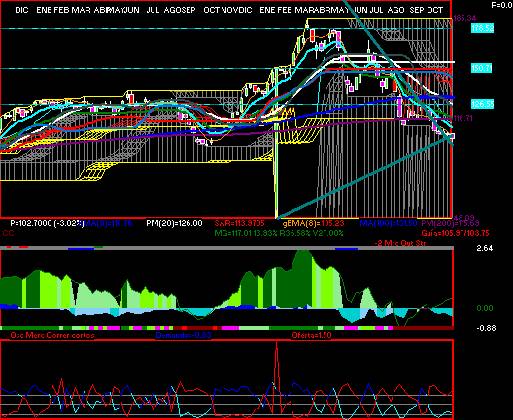Click the gEMA(8)=105.23 label
The height and width of the screenshot is (420, 513).
[x=313, y=223]
